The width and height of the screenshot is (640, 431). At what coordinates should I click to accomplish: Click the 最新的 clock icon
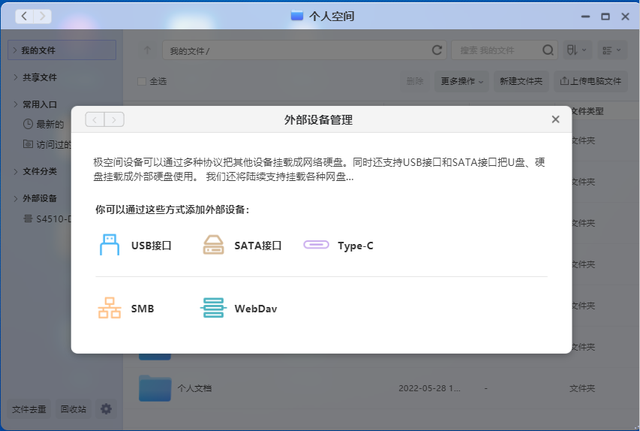point(28,124)
